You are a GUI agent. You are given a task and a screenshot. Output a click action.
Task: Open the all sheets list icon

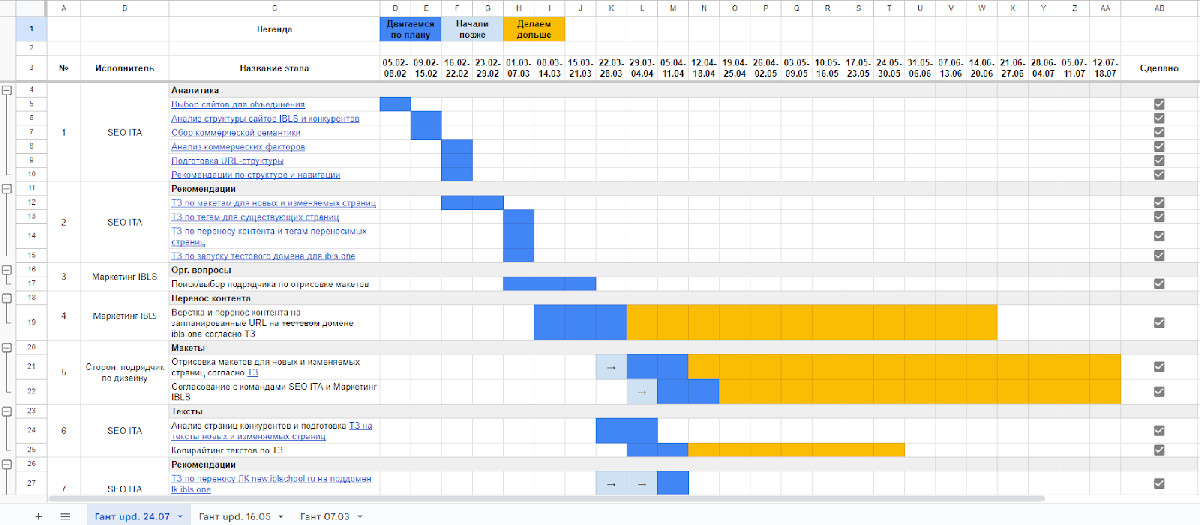65,516
